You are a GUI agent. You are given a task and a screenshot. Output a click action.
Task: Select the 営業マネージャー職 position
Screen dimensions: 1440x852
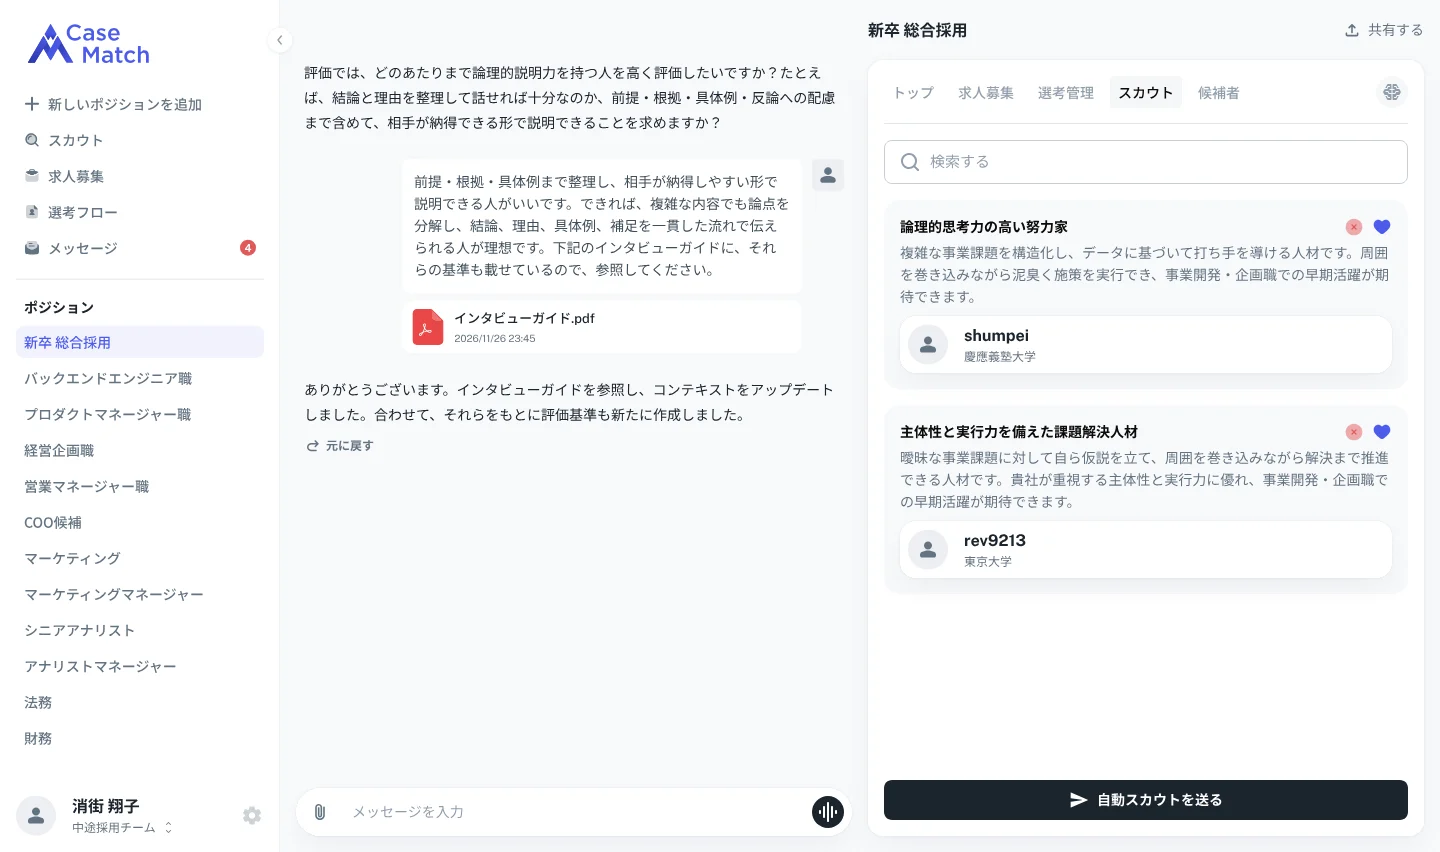click(x=140, y=486)
